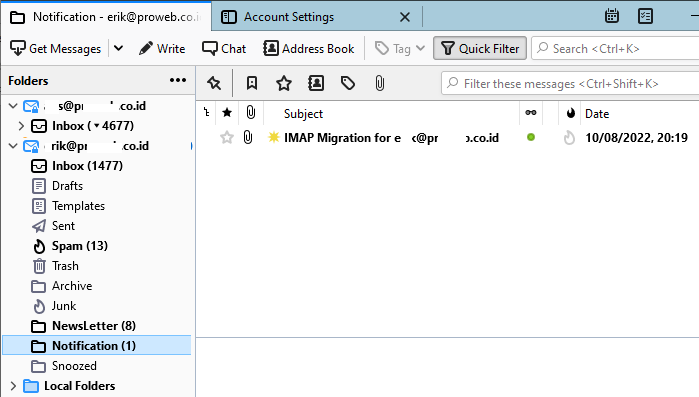Switch to the Notification mail tab
This screenshot has width=699, height=397.
[106, 17]
